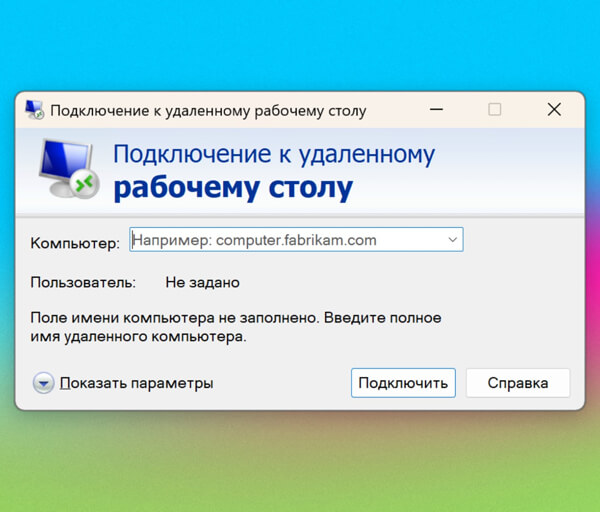Click the message 'Поле имени компьютера не заполнено'
This screenshot has width=600, height=512.
(174, 318)
